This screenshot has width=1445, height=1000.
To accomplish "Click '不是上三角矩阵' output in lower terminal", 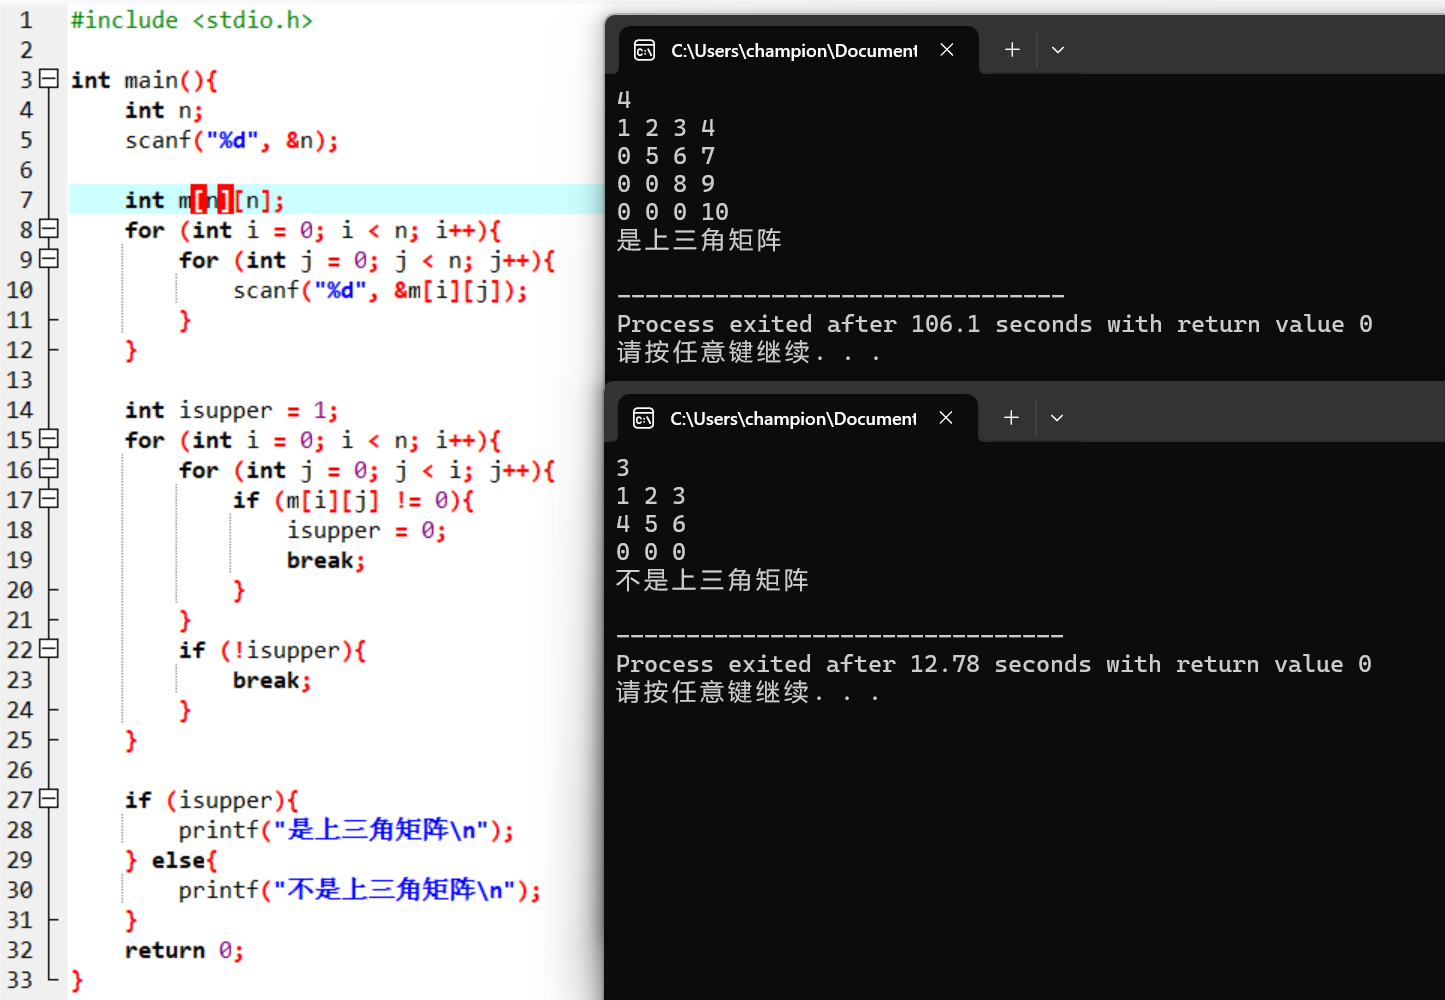I will [x=712, y=580].
